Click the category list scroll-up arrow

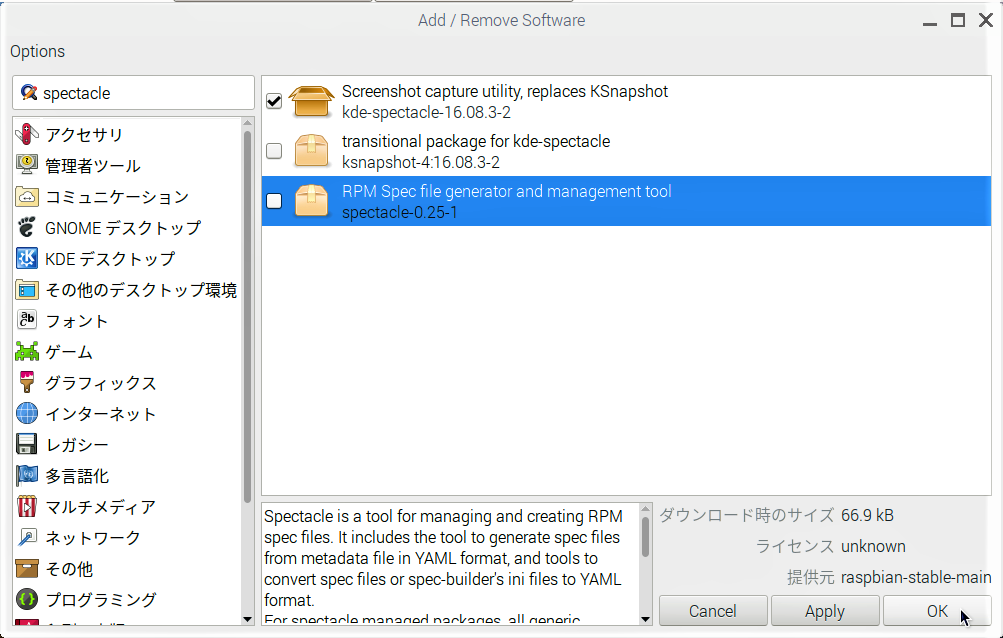tap(248, 123)
